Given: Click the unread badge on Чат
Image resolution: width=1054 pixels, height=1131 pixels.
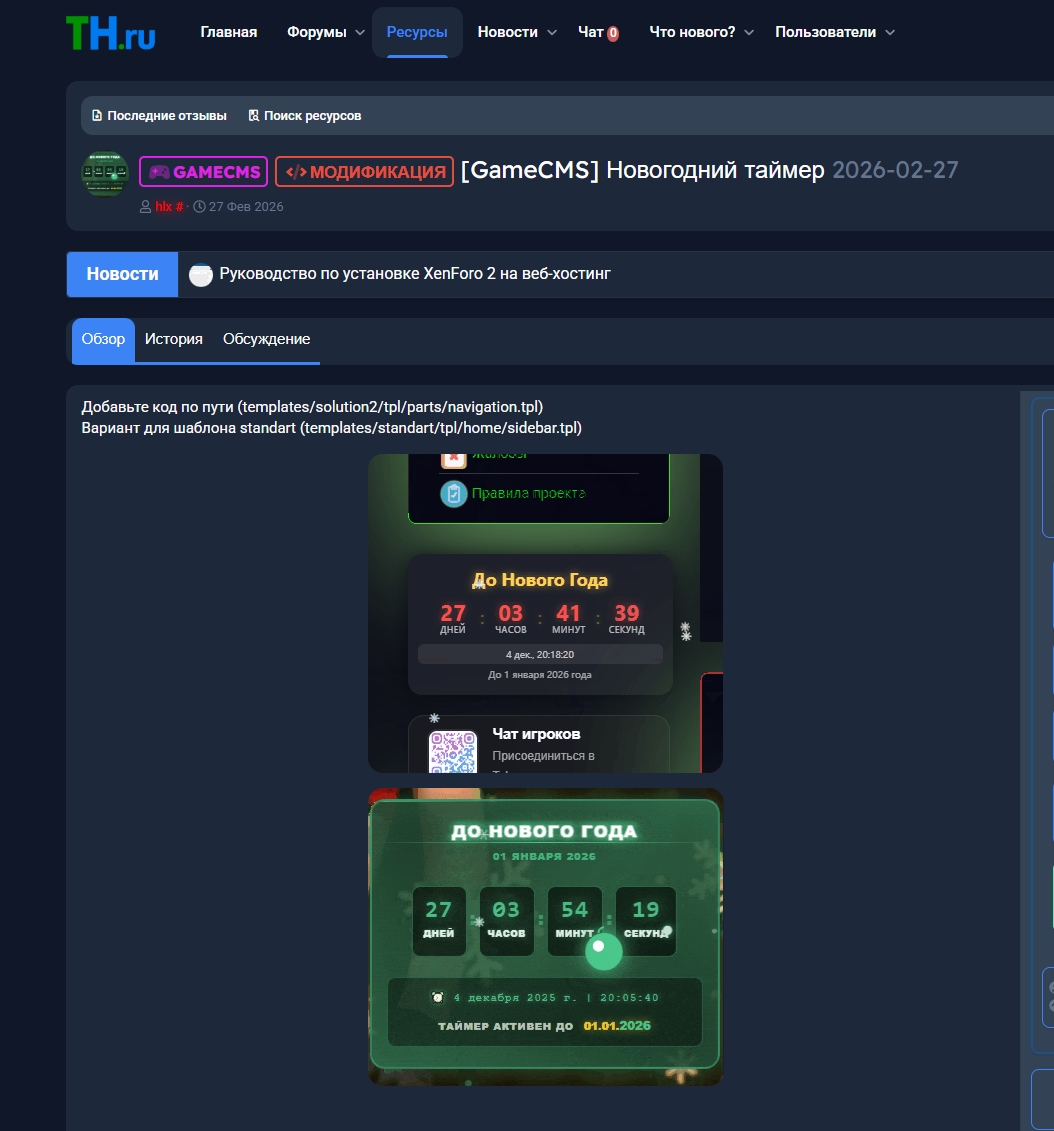Looking at the screenshot, I should point(613,33).
